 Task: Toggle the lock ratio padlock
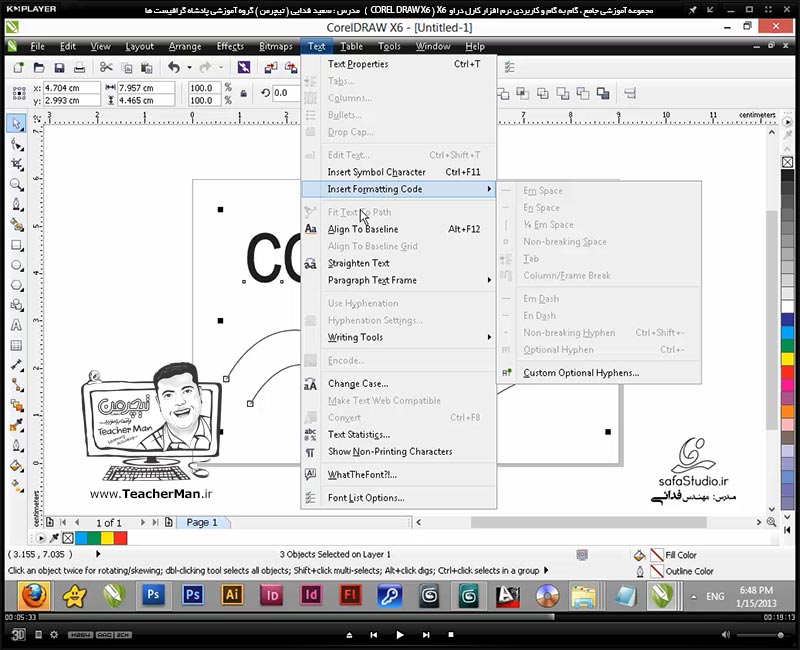pos(243,93)
